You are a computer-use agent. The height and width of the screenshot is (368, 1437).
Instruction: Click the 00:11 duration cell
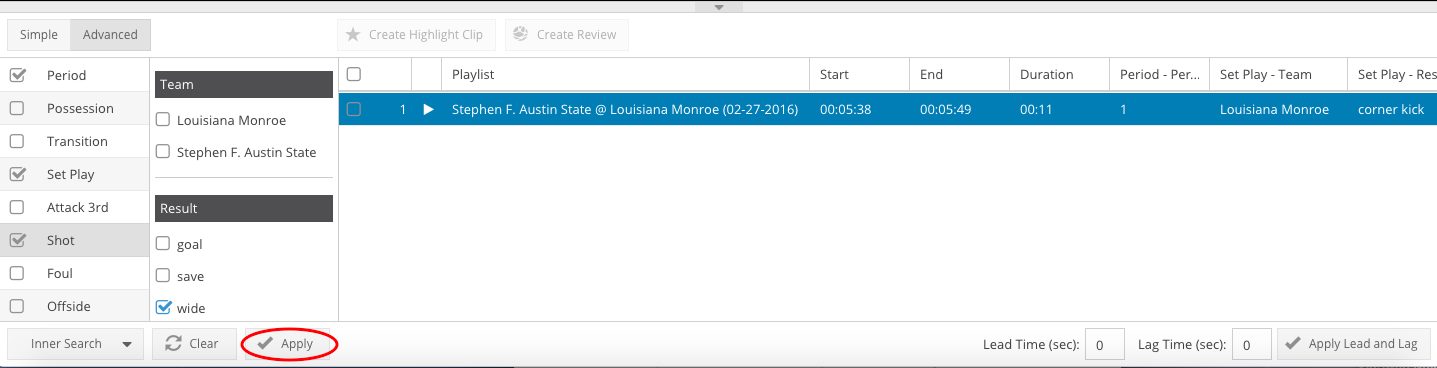click(1036, 109)
